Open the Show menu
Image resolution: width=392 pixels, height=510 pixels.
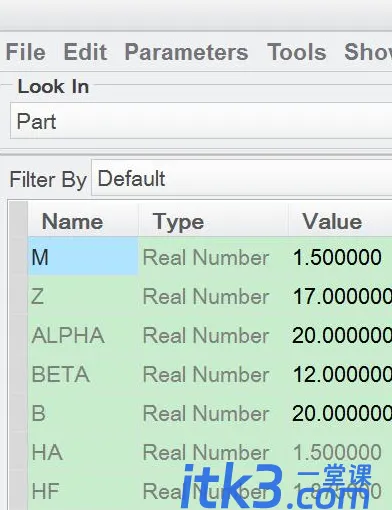coord(368,52)
